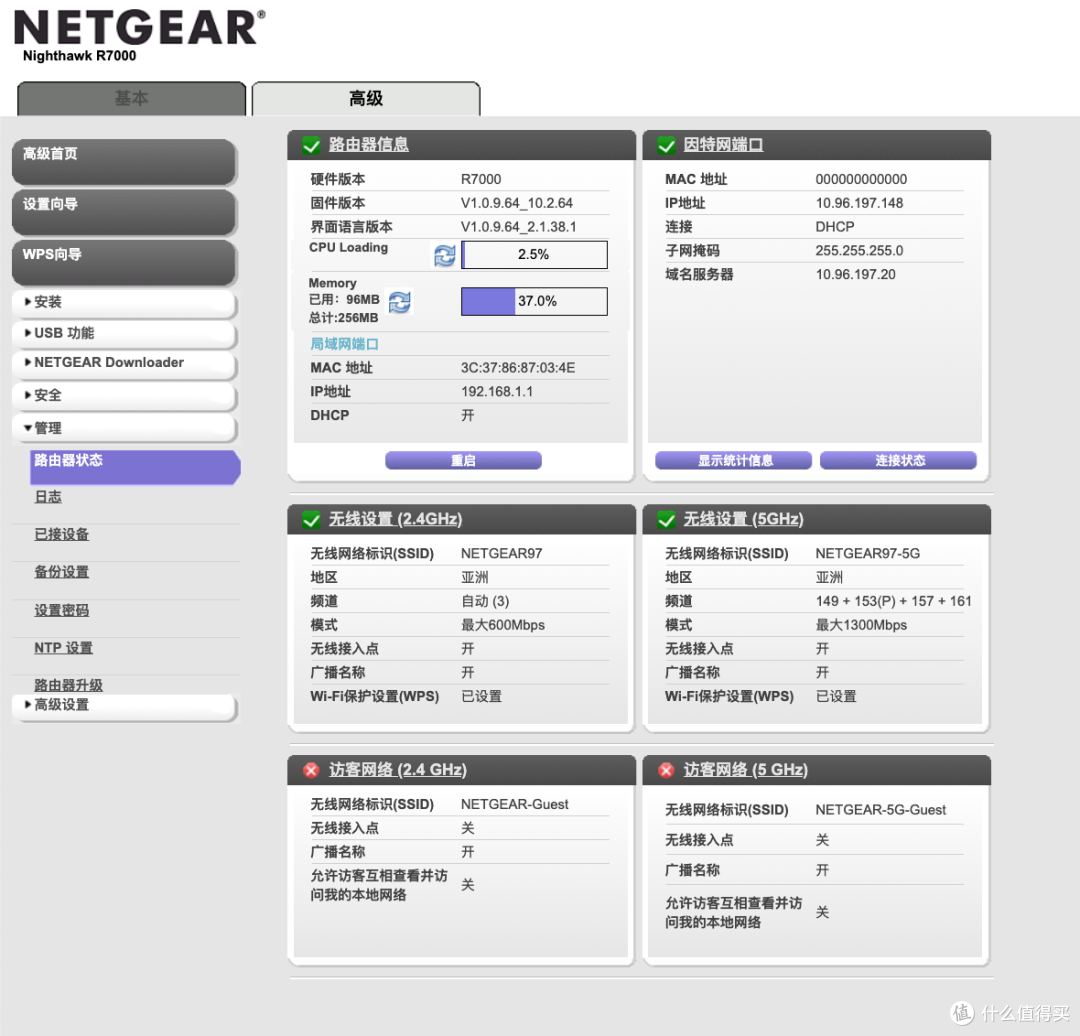Open the 访客网络 (5 GHz) header link
This screenshot has height=1036, width=1080.
coord(746,769)
